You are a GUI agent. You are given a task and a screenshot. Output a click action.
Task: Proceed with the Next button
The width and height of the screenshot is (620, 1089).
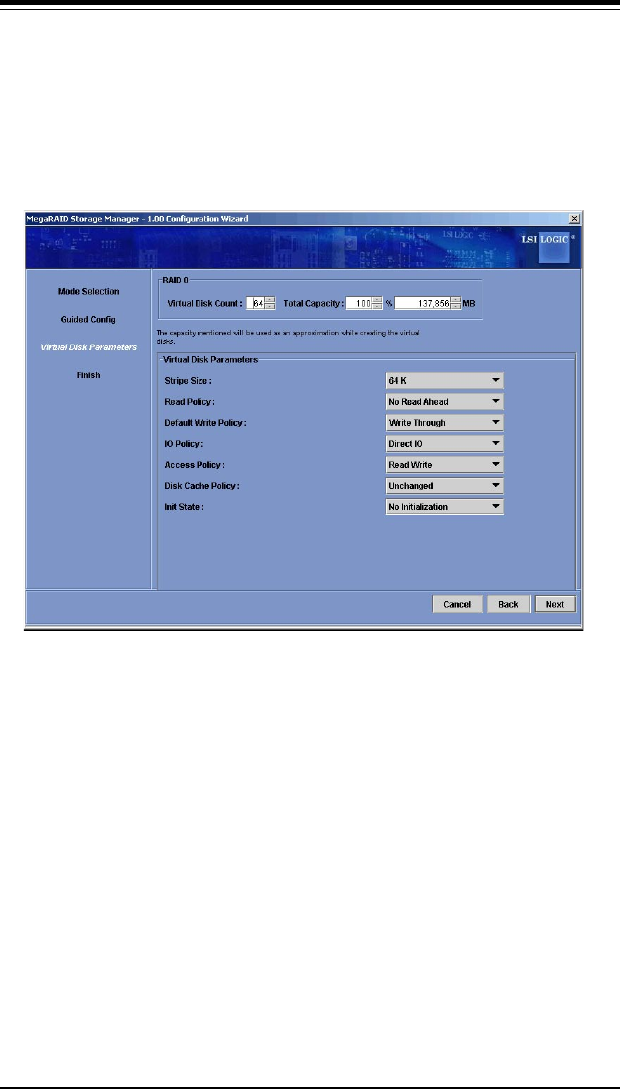[555, 604]
